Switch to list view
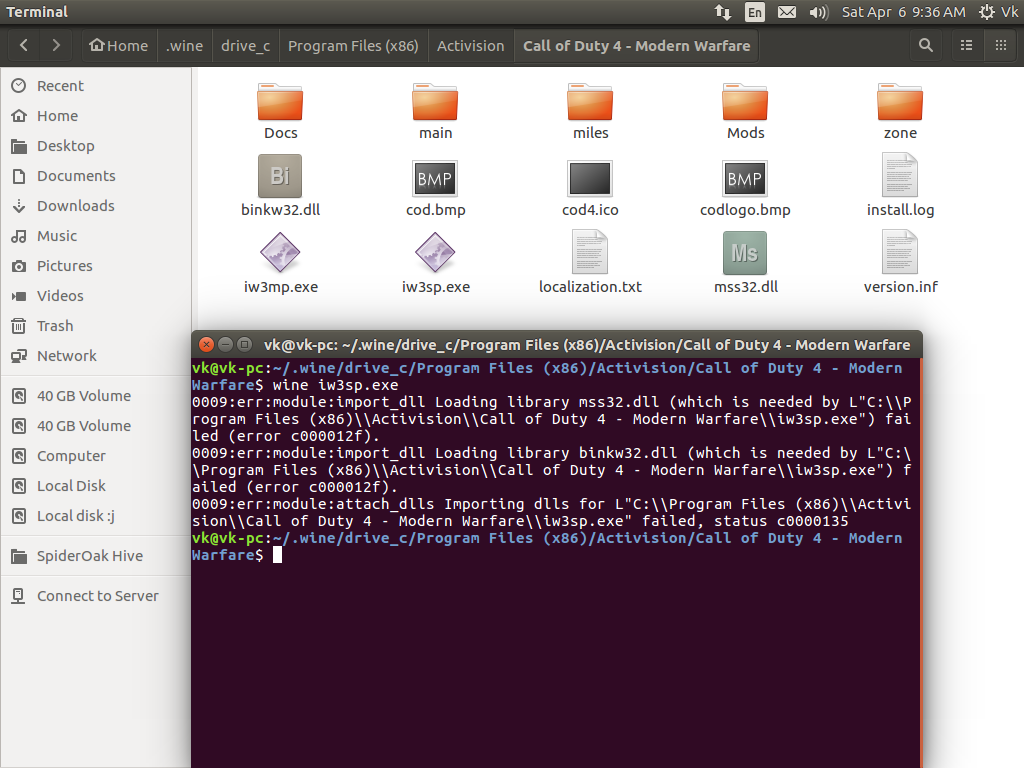 [967, 46]
